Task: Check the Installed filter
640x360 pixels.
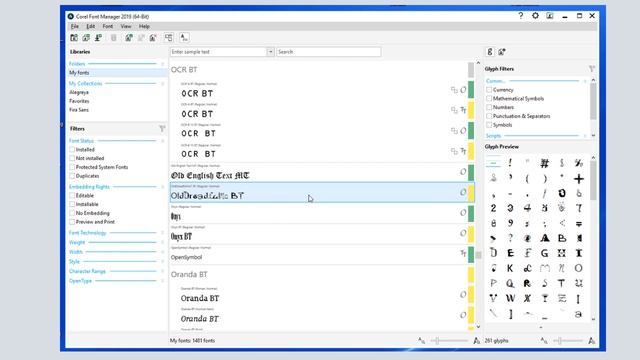Action: (72, 150)
